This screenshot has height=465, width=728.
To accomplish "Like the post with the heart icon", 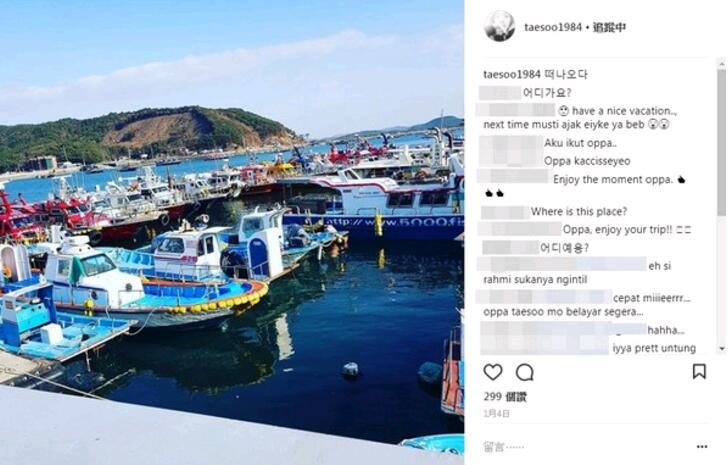I will click(x=493, y=372).
